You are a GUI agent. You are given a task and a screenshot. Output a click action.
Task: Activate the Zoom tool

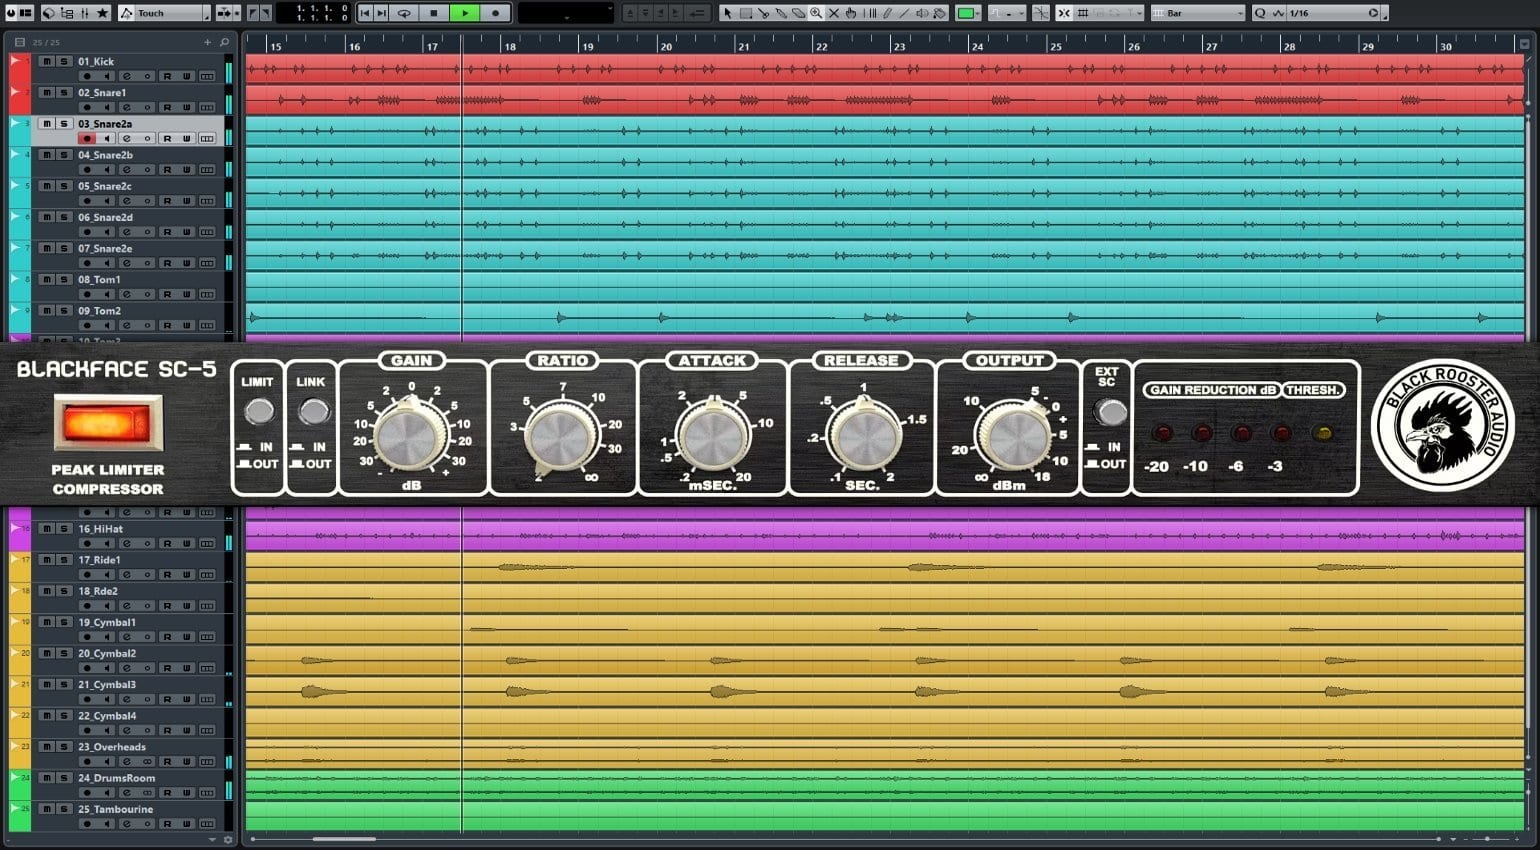point(817,13)
